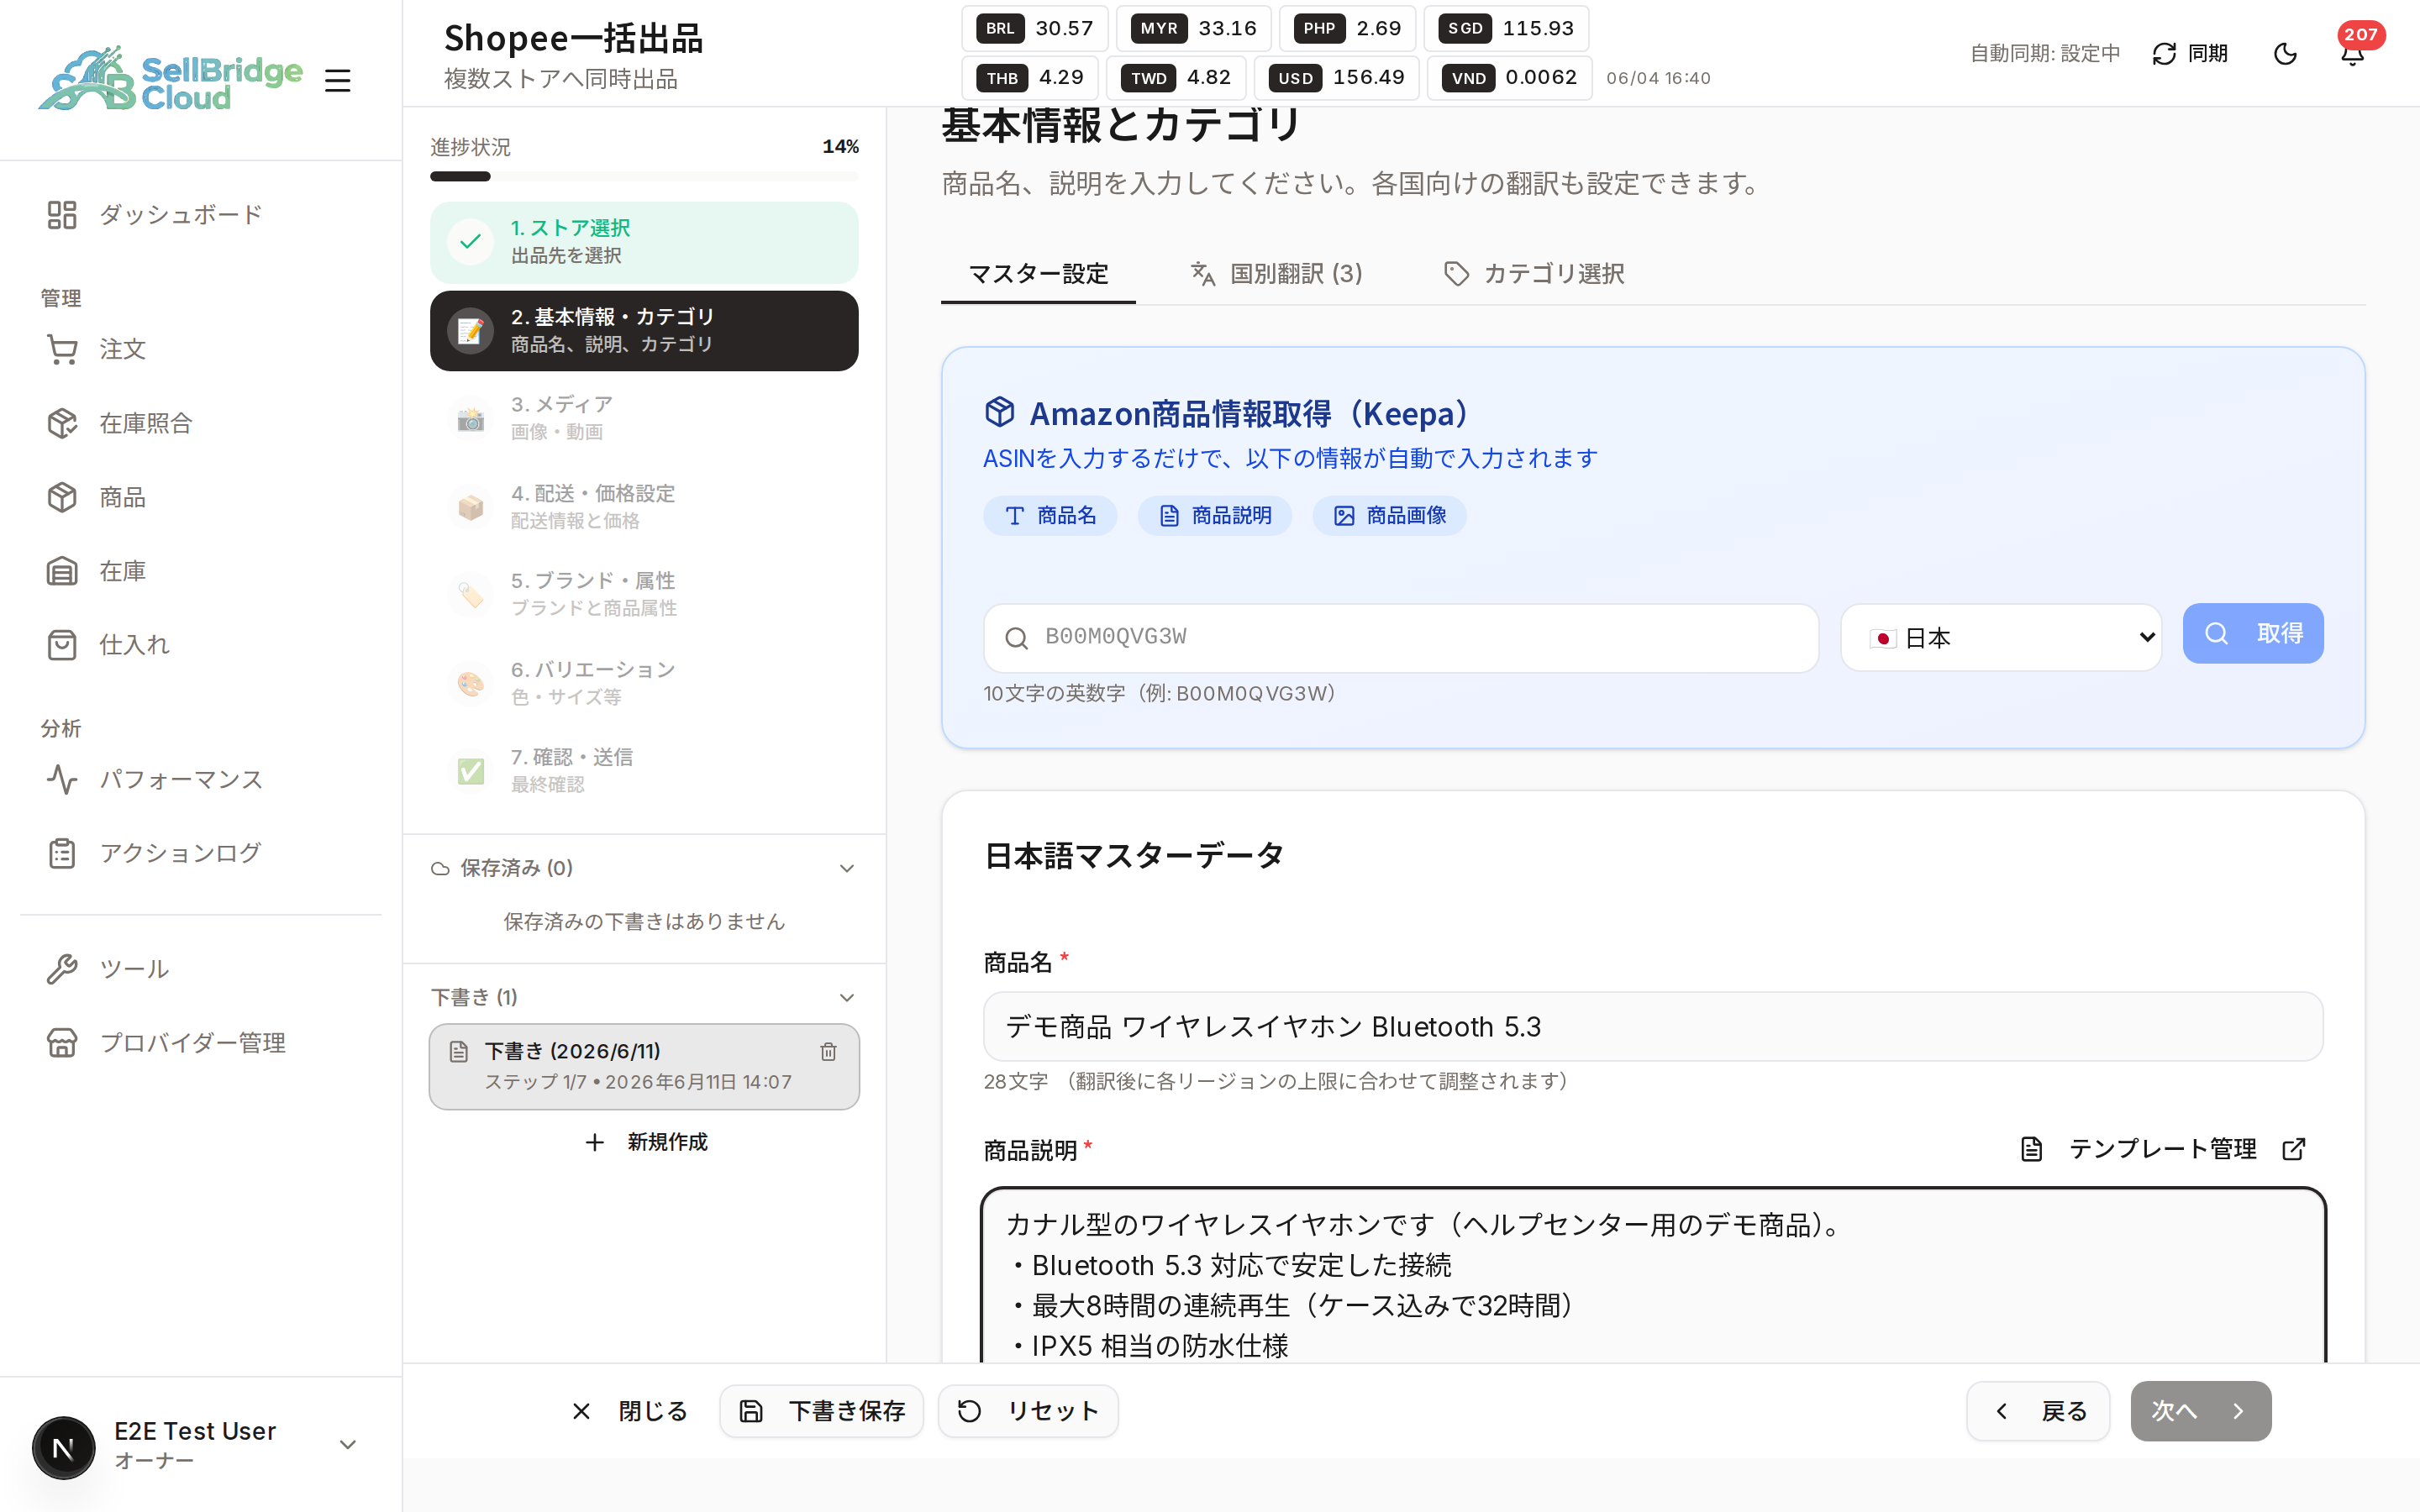Toggle dark mode moon icon
The image size is (2420, 1512).
click(2285, 53)
